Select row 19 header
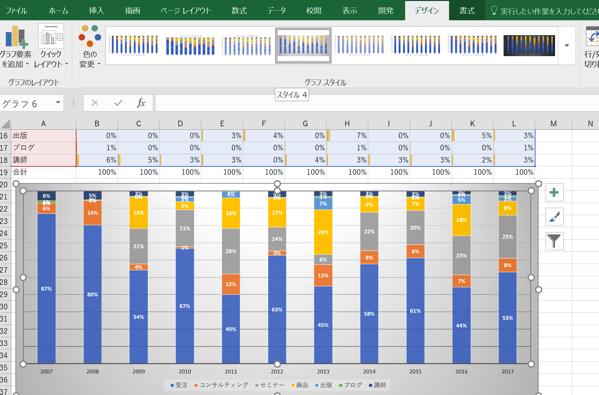Image resolution: width=599 pixels, height=395 pixels. pos(5,172)
